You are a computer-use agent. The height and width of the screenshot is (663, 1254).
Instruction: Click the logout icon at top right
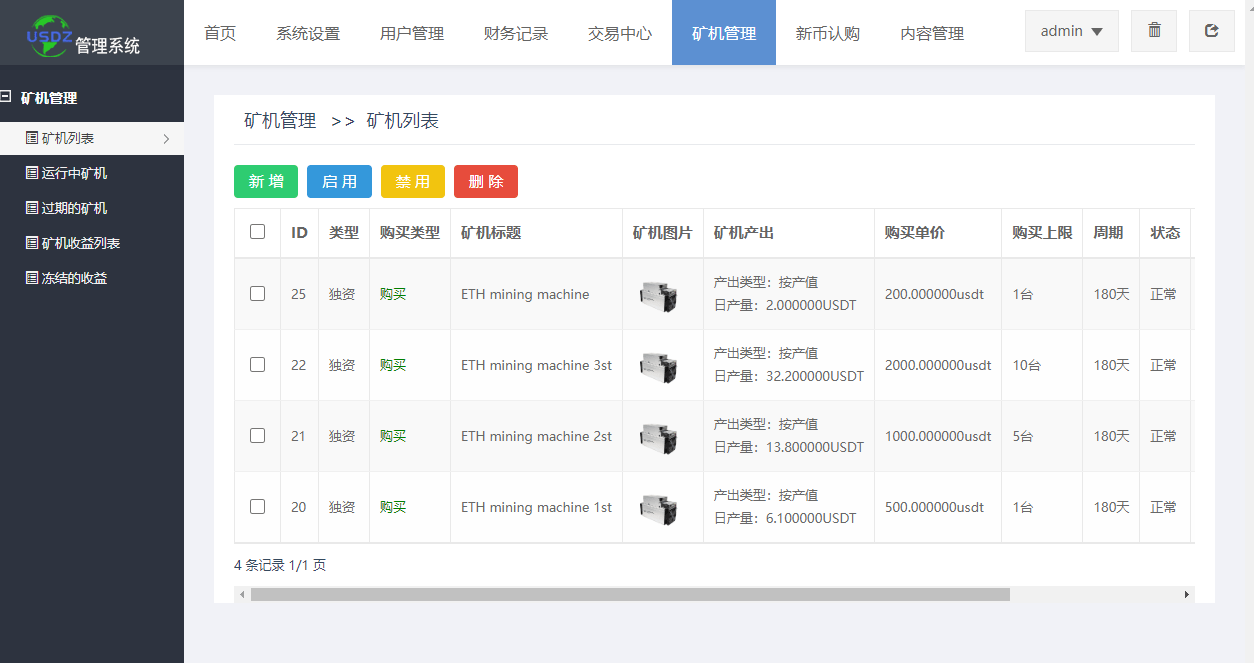pyautogui.click(x=1211, y=31)
